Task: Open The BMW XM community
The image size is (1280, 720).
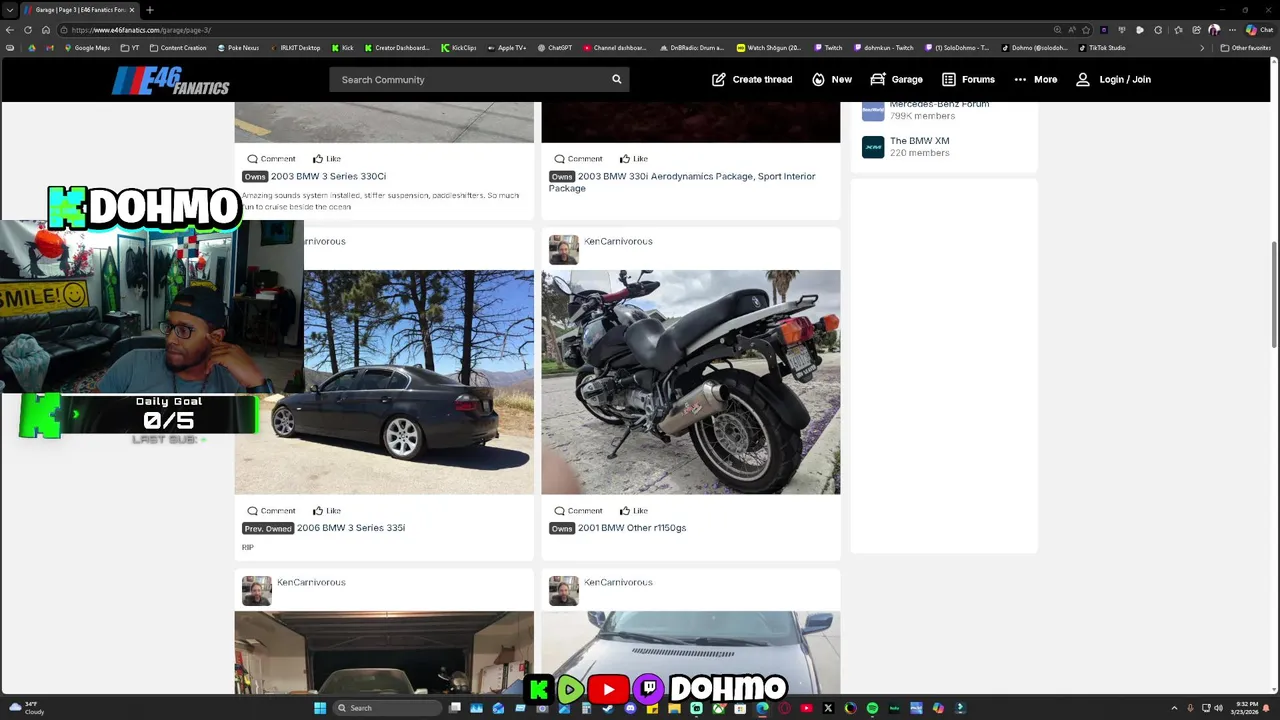Action: [x=919, y=141]
